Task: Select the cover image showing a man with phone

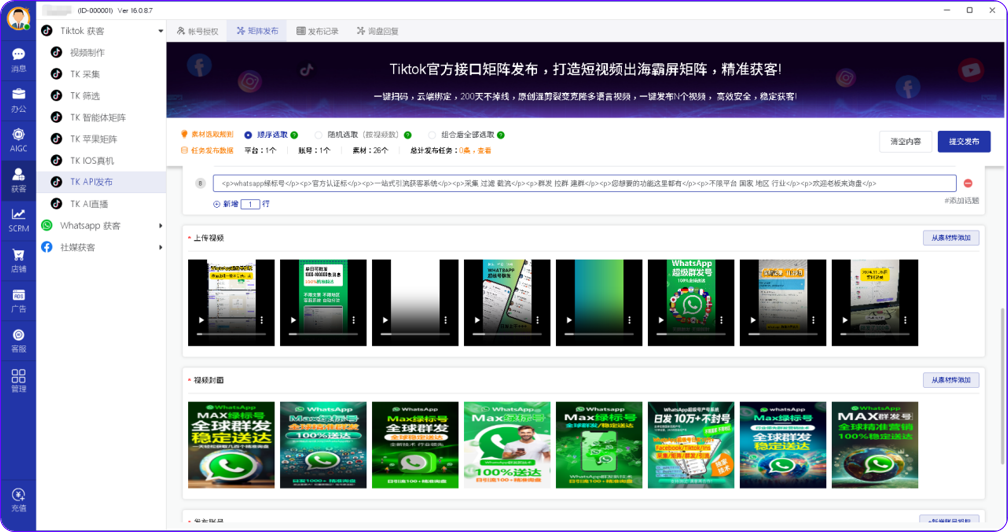Action: pyautogui.click(x=507, y=445)
